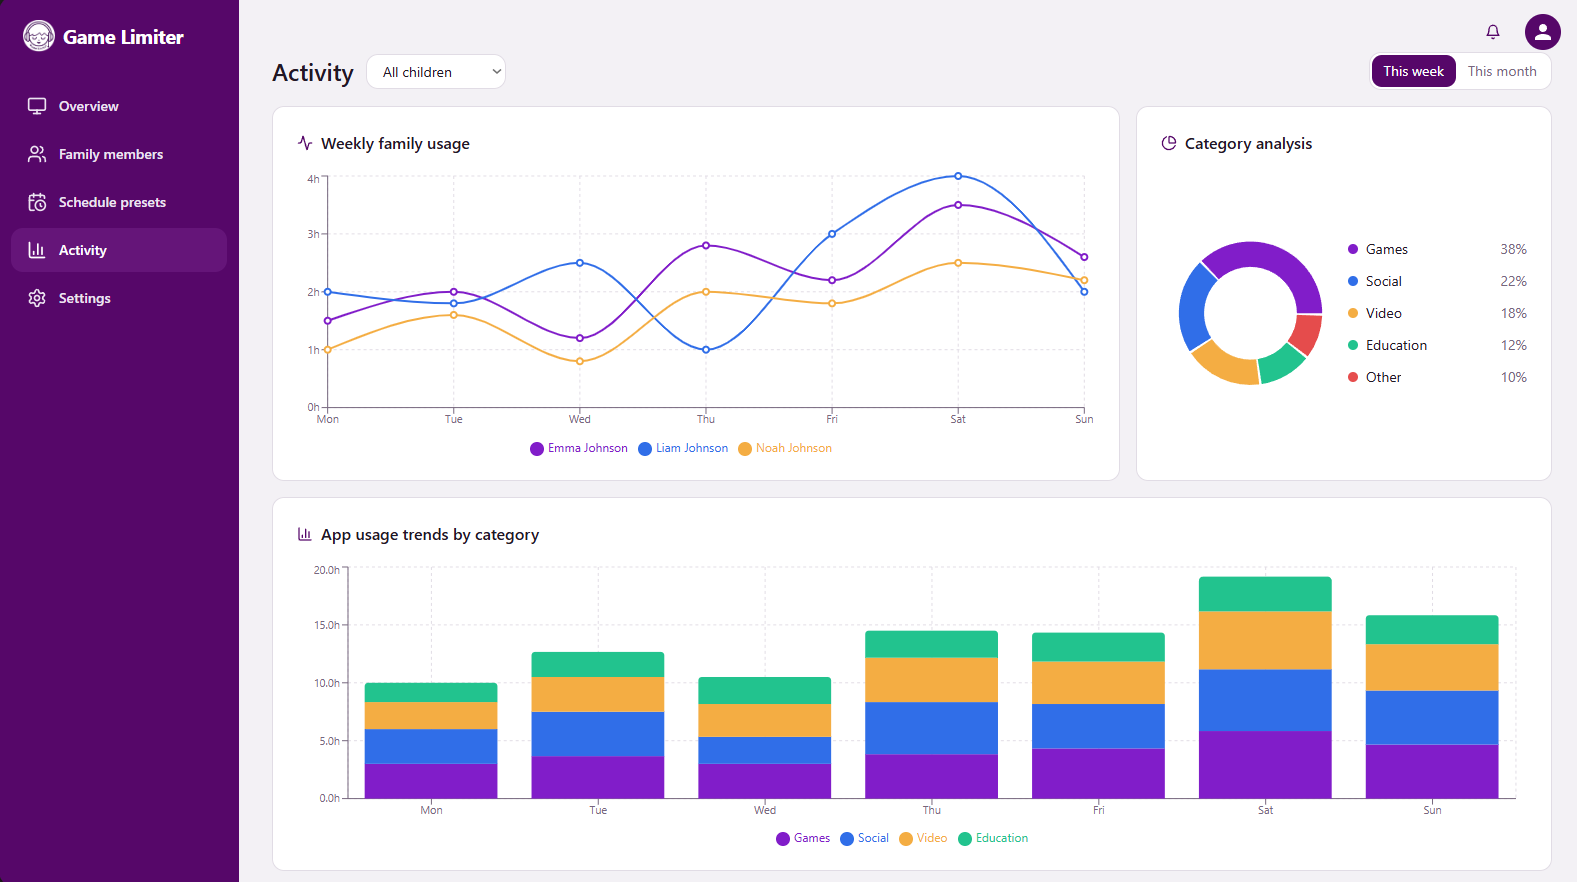This screenshot has height=882, width=1577.
Task: Toggle Games series in bar chart legend
Action: [x=803, y=838]
